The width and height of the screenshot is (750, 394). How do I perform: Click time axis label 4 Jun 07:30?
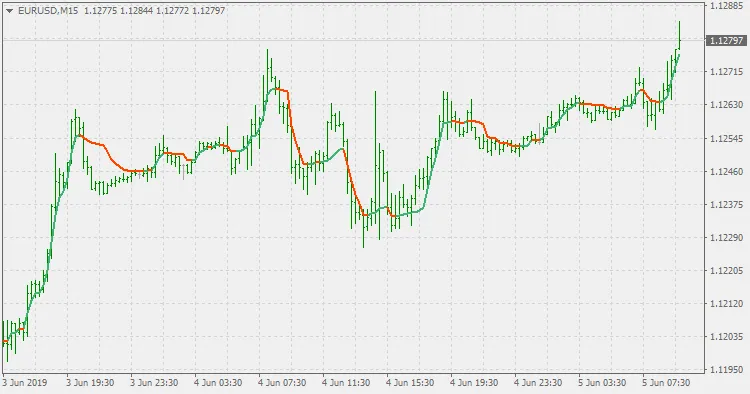(282, 383)
